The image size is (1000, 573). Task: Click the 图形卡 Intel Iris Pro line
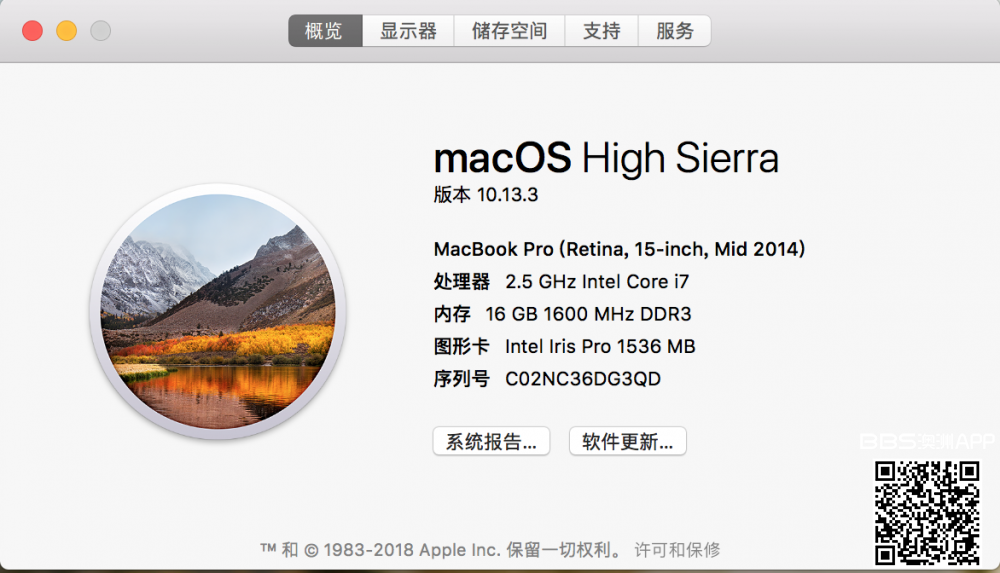[x=564, y=347]
